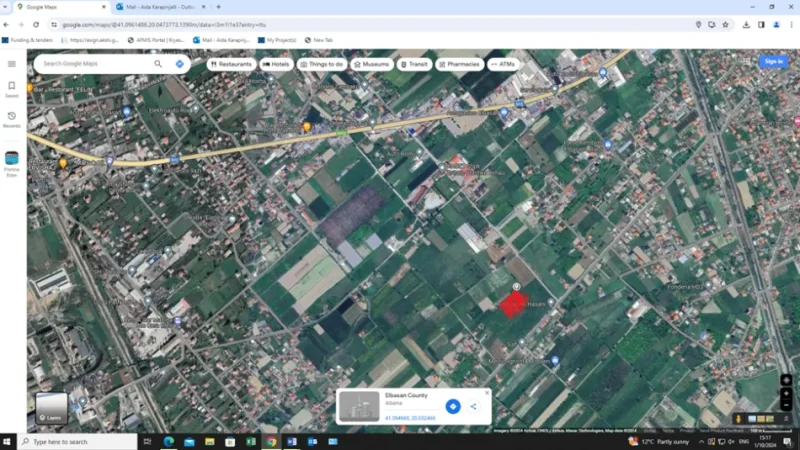This screenshot has width=800, height=450.
Task: Open the tab search dropdown arrow
Action: 5,7
